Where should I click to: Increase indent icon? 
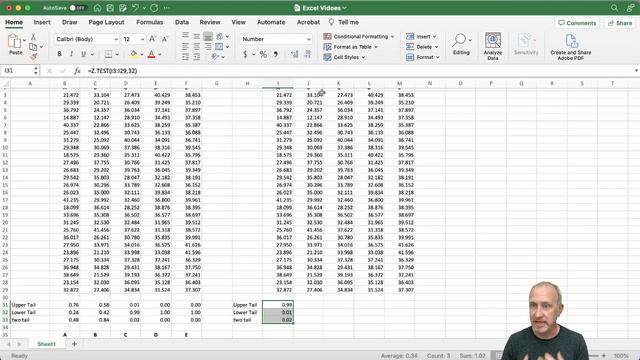(197, 57)
